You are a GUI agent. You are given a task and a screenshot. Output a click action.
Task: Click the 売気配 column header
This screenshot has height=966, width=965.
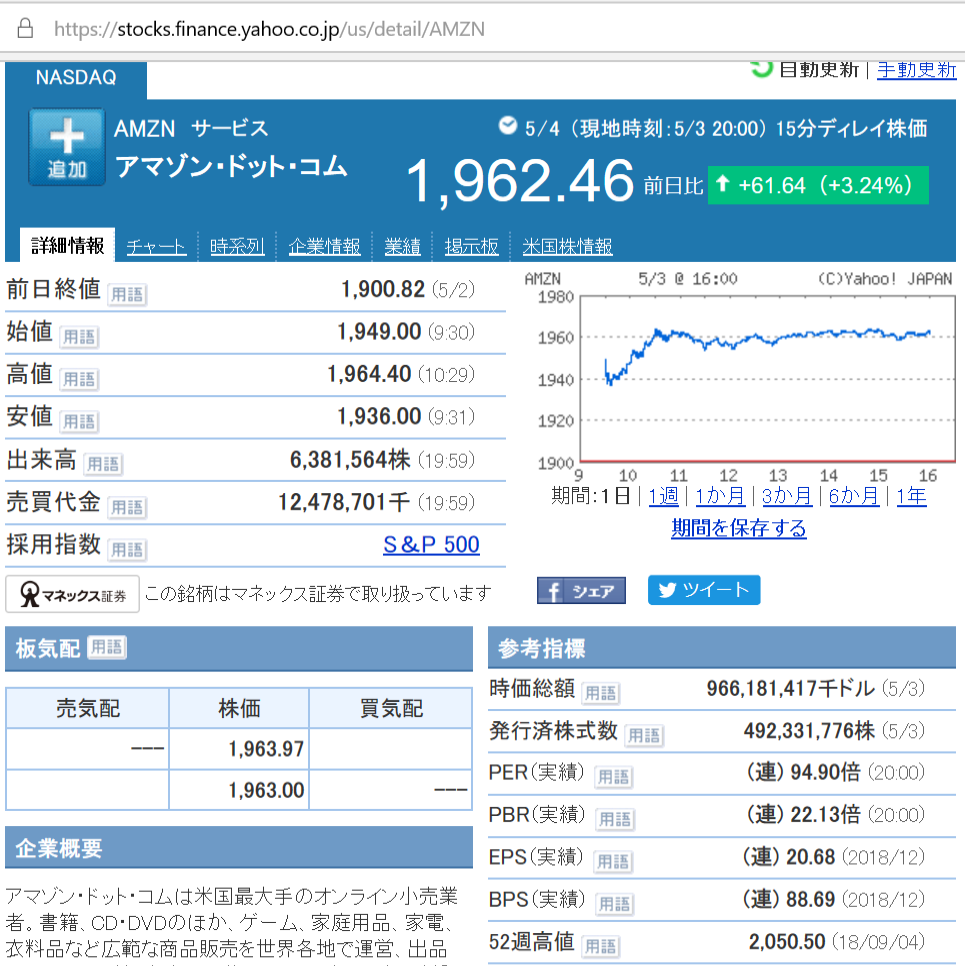pos(88,708)
